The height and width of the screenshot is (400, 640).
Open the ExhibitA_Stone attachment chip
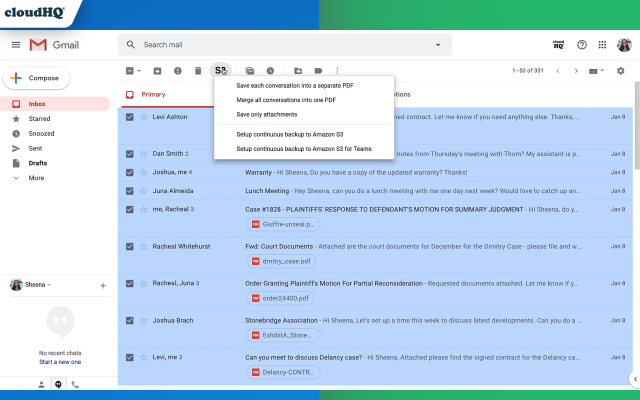(283, 336)
